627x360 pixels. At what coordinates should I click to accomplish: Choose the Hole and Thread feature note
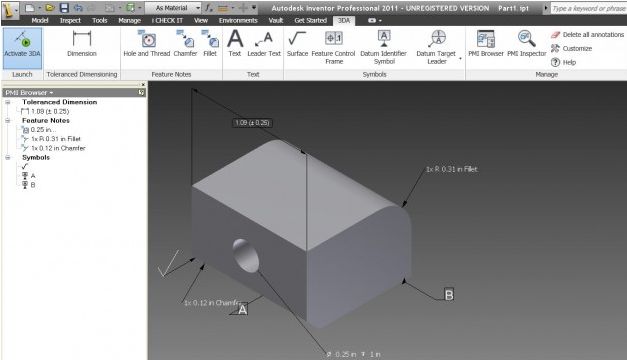[x=147, y=44]
